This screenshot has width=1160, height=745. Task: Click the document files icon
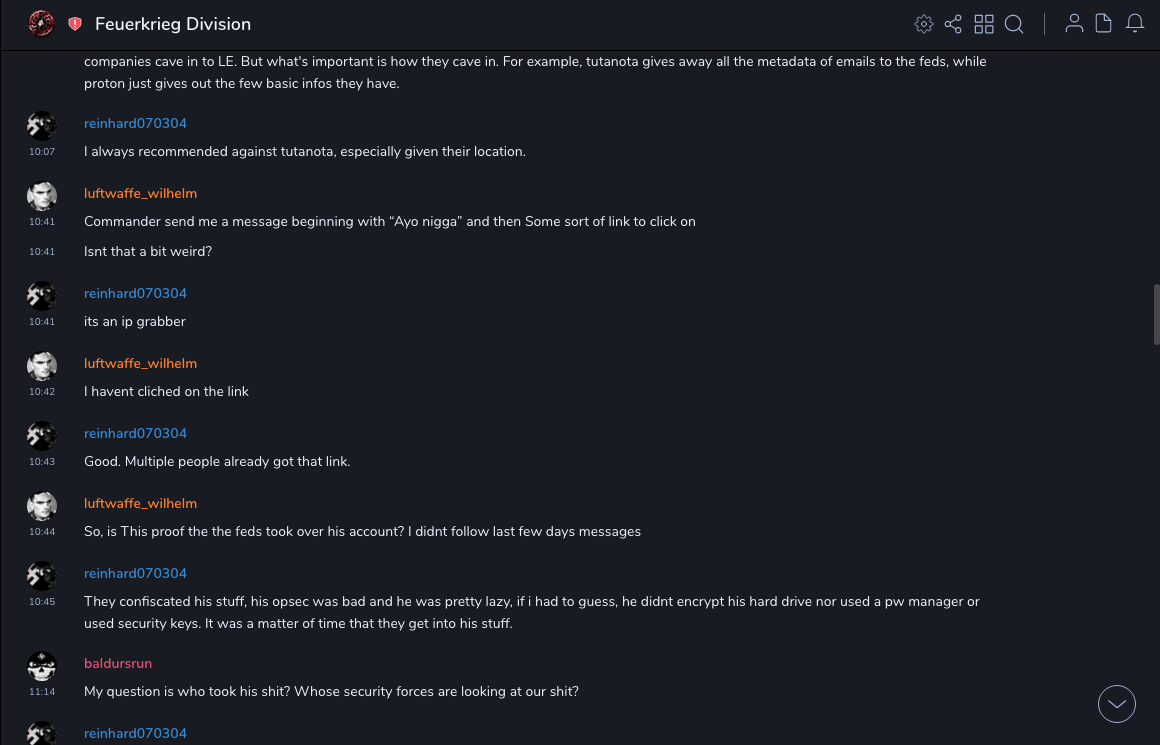click(x=1104, y=23)
